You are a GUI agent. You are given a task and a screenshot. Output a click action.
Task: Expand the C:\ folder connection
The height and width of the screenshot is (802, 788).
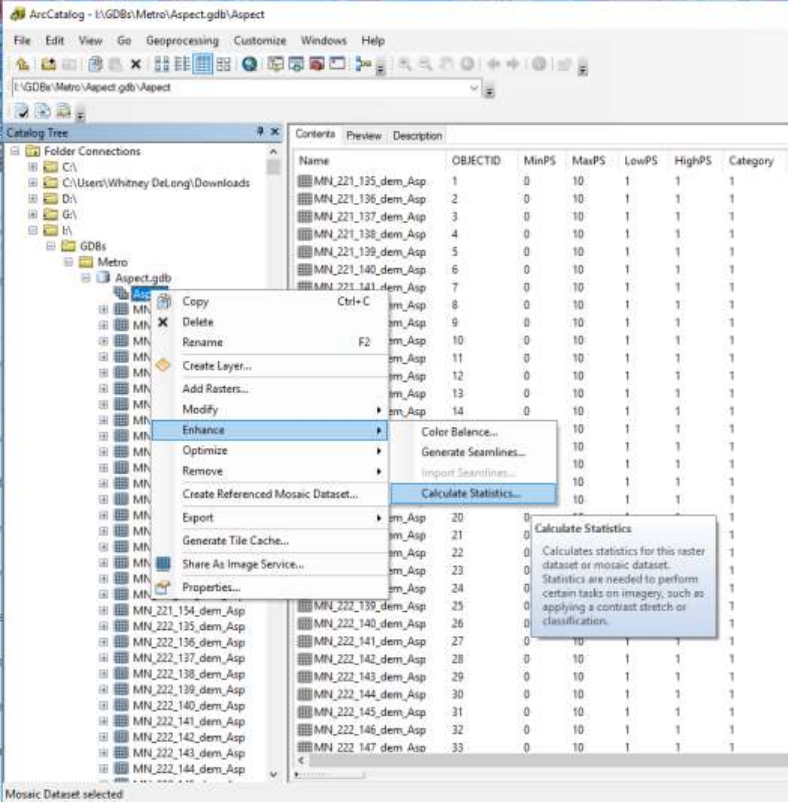tap(33, 167)
